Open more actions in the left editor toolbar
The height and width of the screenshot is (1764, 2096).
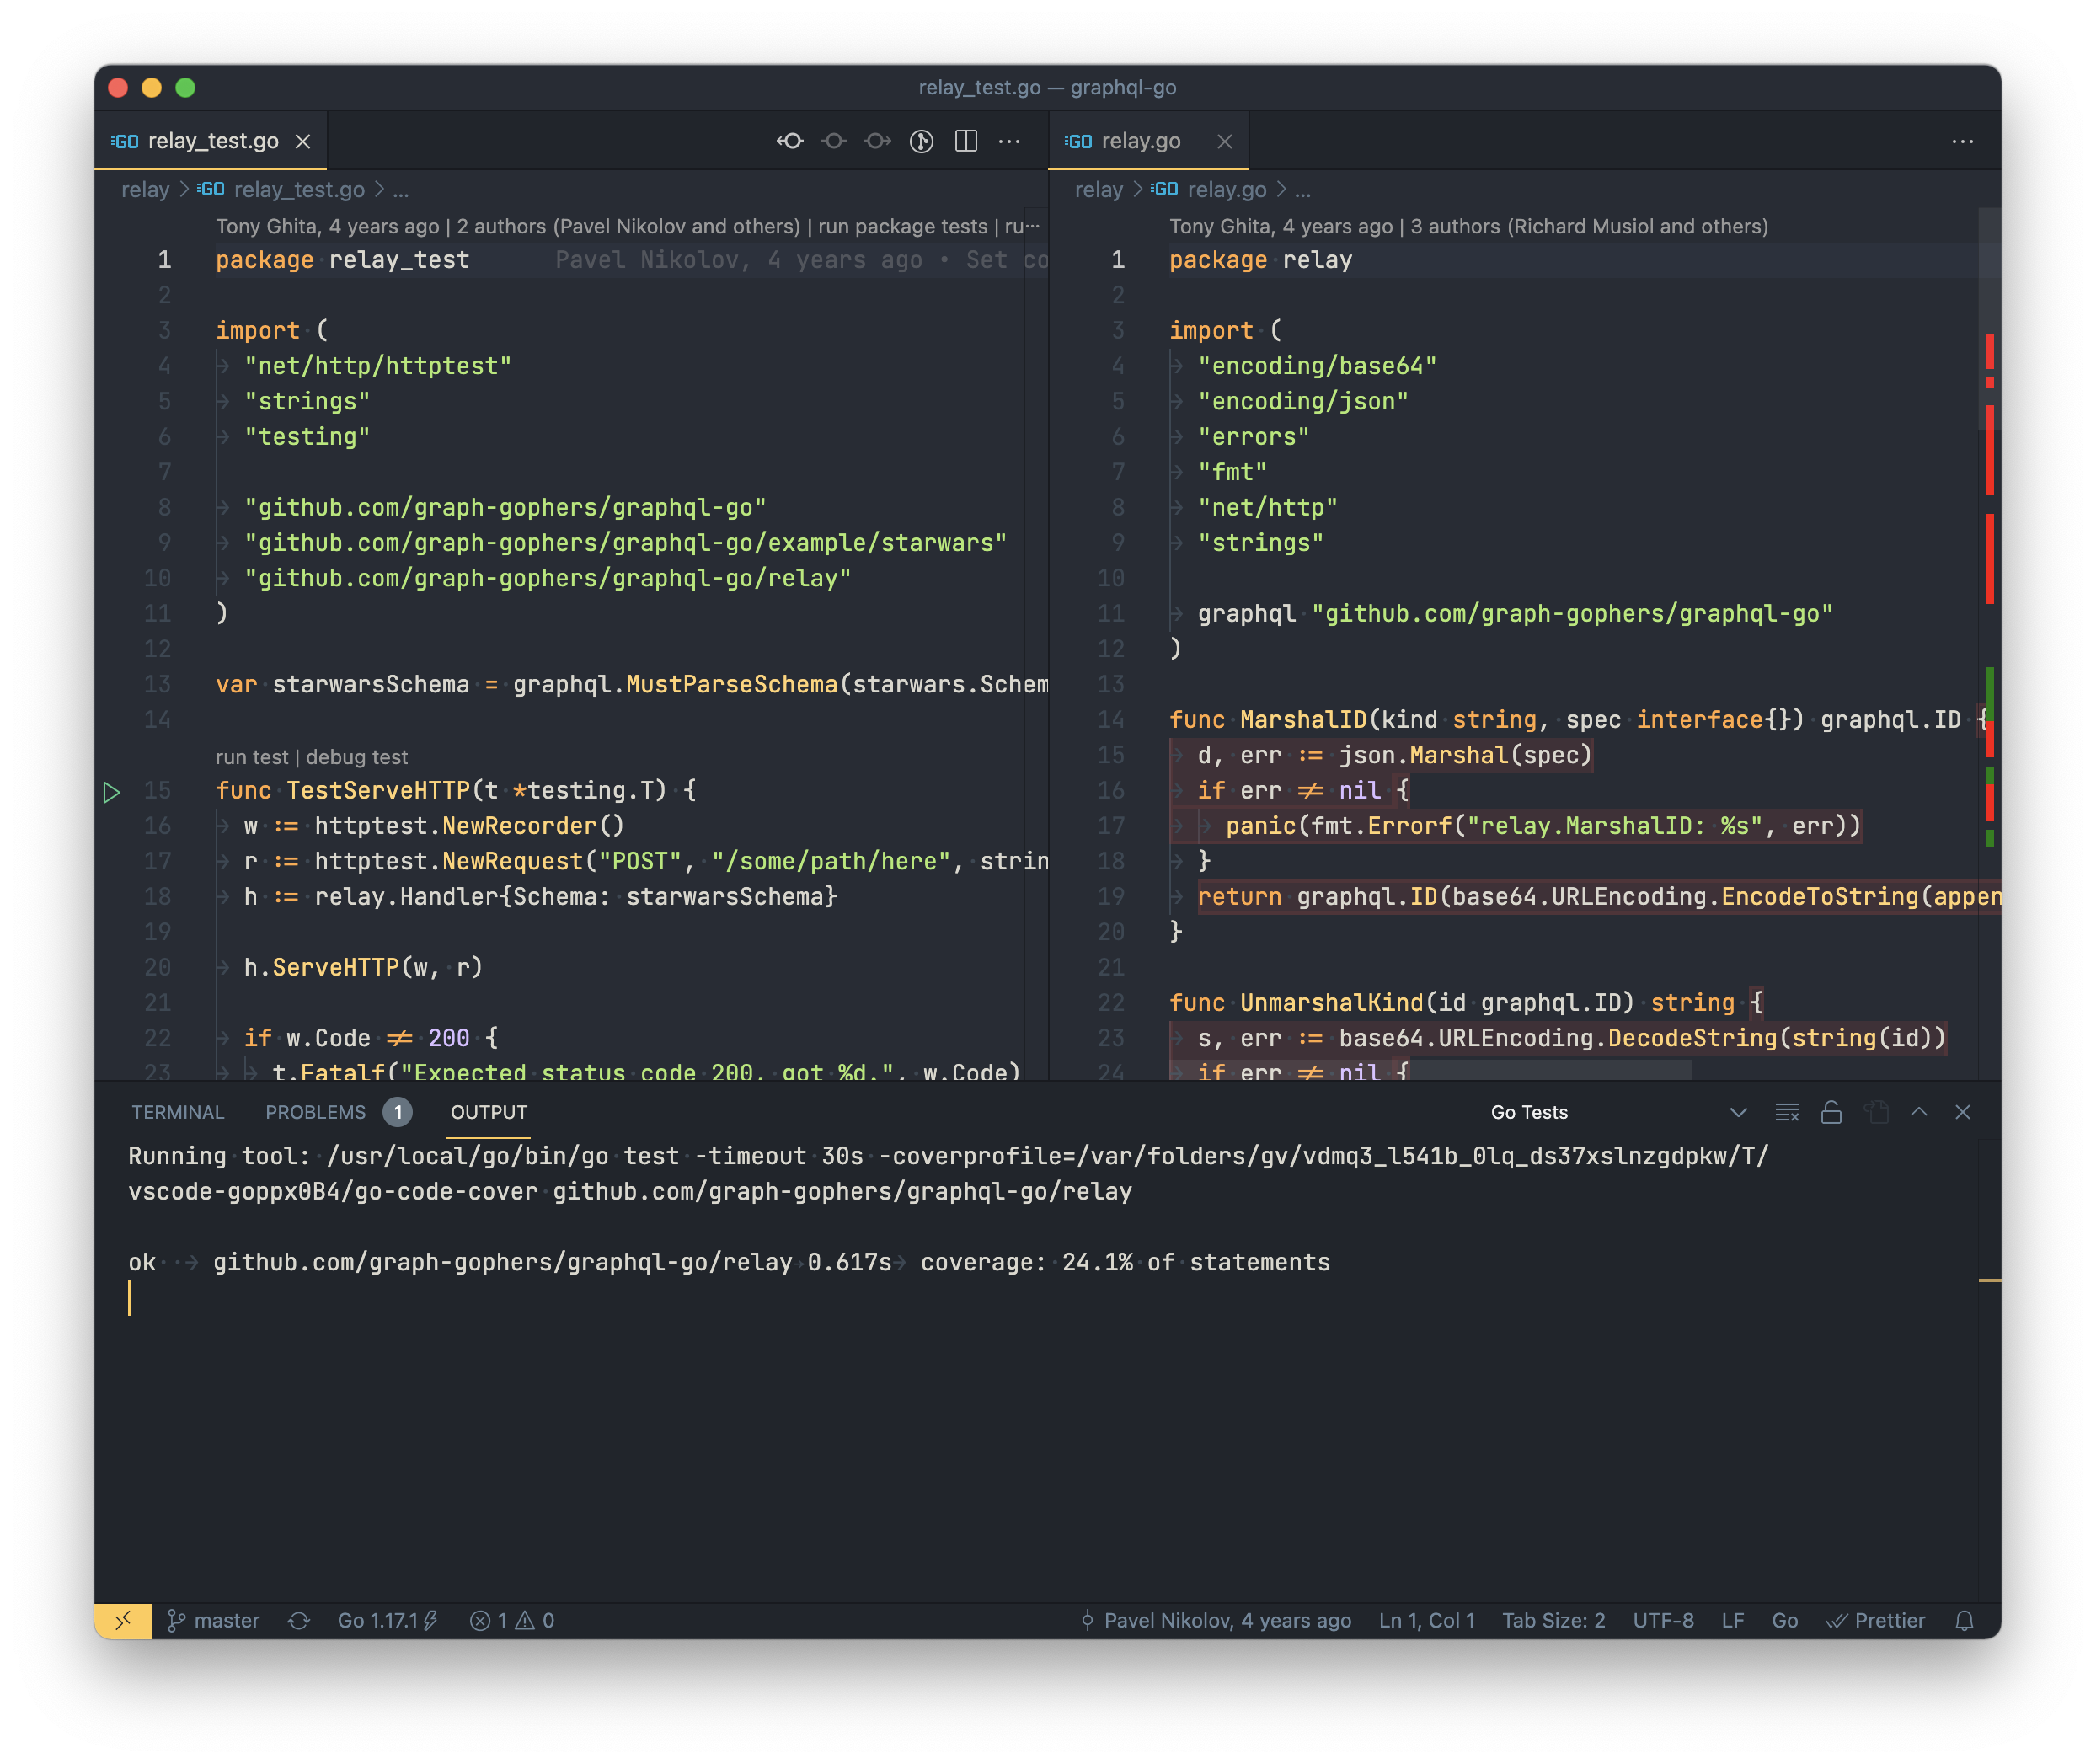tap(1010, 141)
